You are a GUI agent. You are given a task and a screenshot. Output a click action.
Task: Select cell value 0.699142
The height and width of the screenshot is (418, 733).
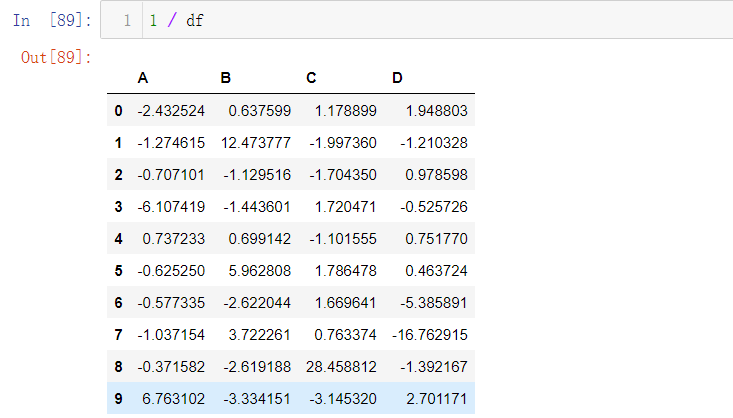(259, 239)
